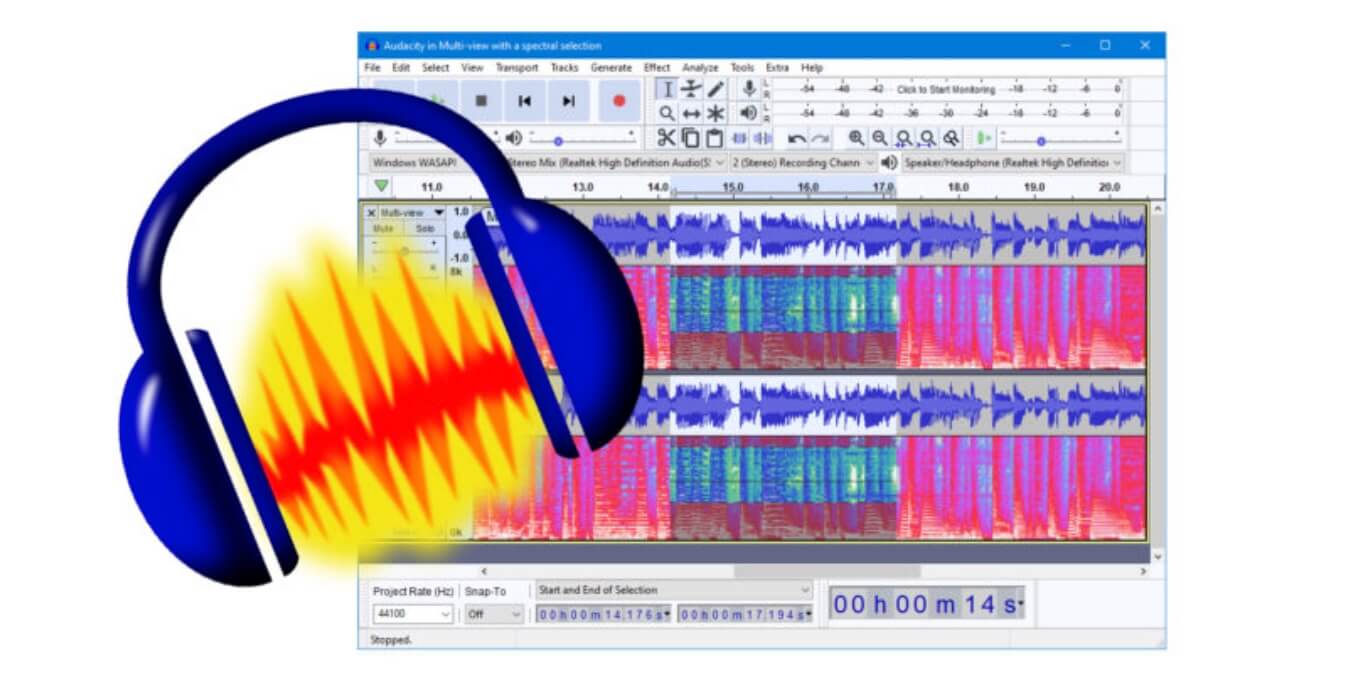Open the Snap-To Off dropdown

tap(494, 614)
